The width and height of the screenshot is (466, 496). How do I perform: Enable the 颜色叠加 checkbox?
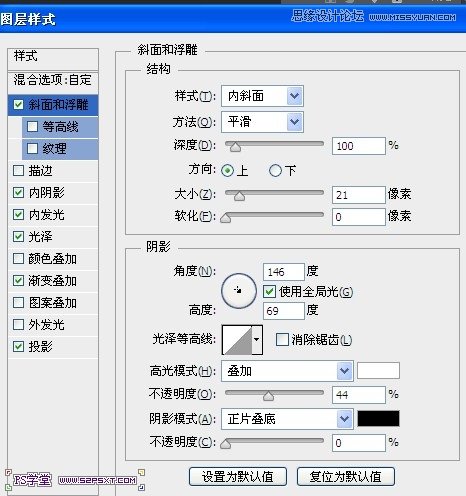[x=18, y=259]
